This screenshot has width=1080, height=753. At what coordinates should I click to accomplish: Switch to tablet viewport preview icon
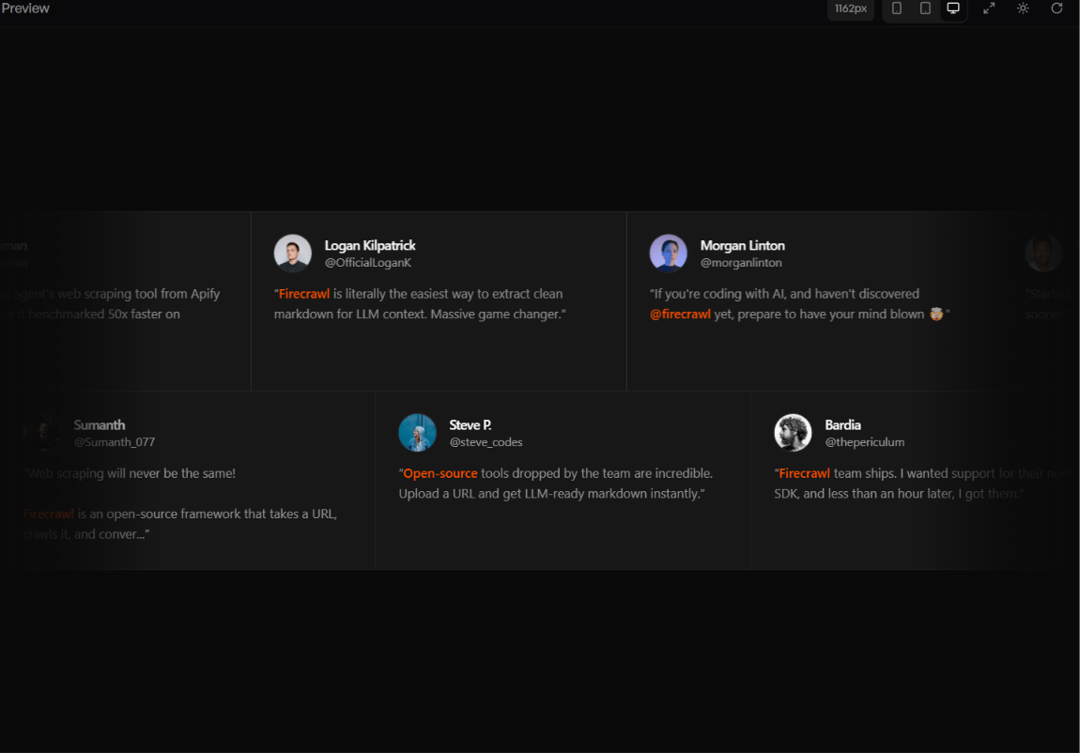[x=925, y=8]
